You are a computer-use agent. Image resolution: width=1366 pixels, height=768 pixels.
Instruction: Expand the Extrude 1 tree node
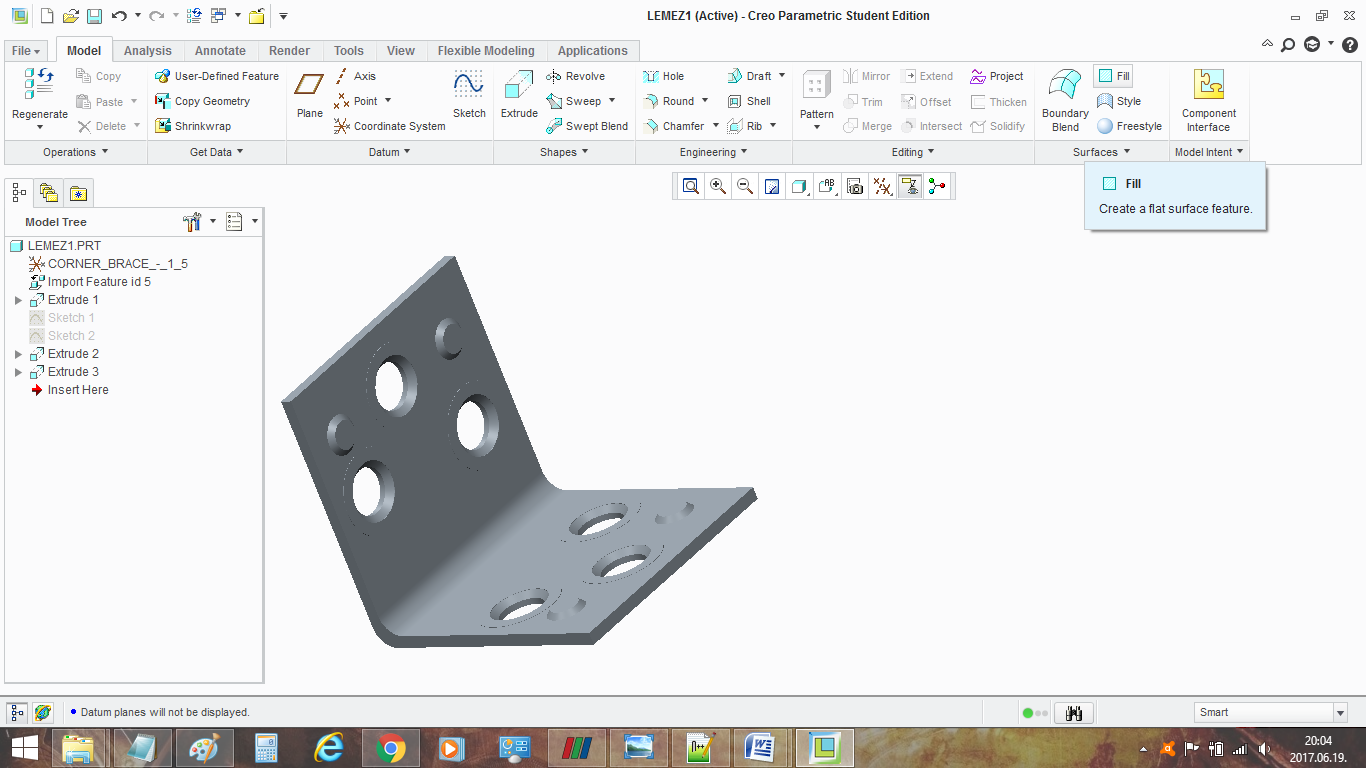(x=18, y=300)
